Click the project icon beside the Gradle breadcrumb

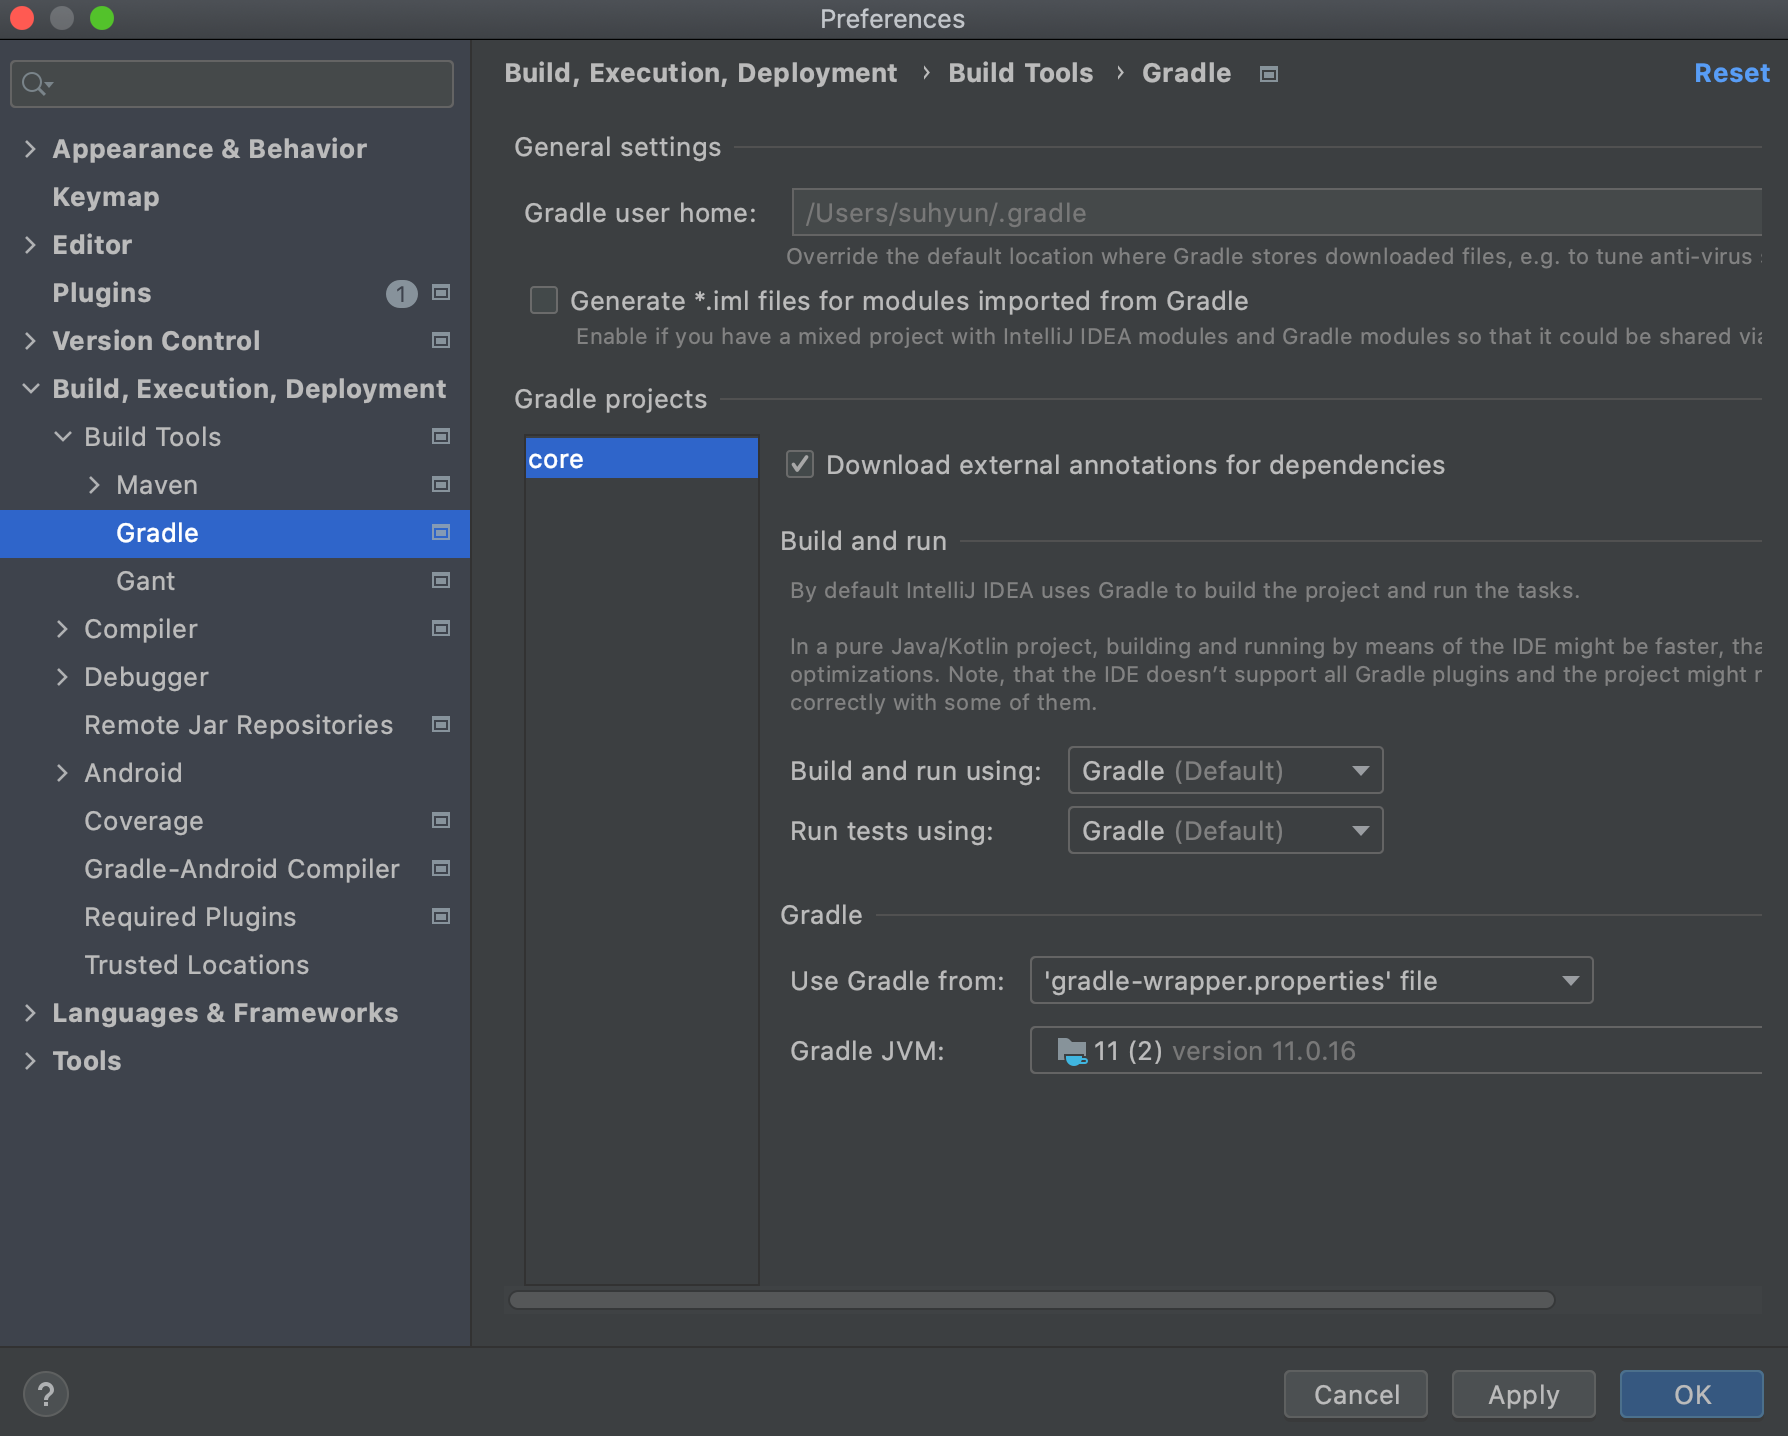tap(1269, 74)
